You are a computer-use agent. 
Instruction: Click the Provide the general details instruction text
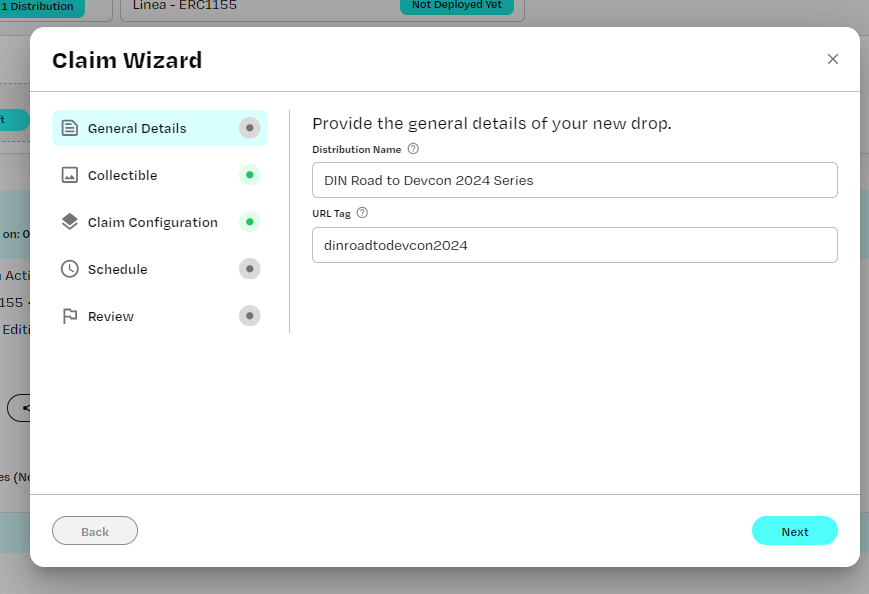pos(492,124)
